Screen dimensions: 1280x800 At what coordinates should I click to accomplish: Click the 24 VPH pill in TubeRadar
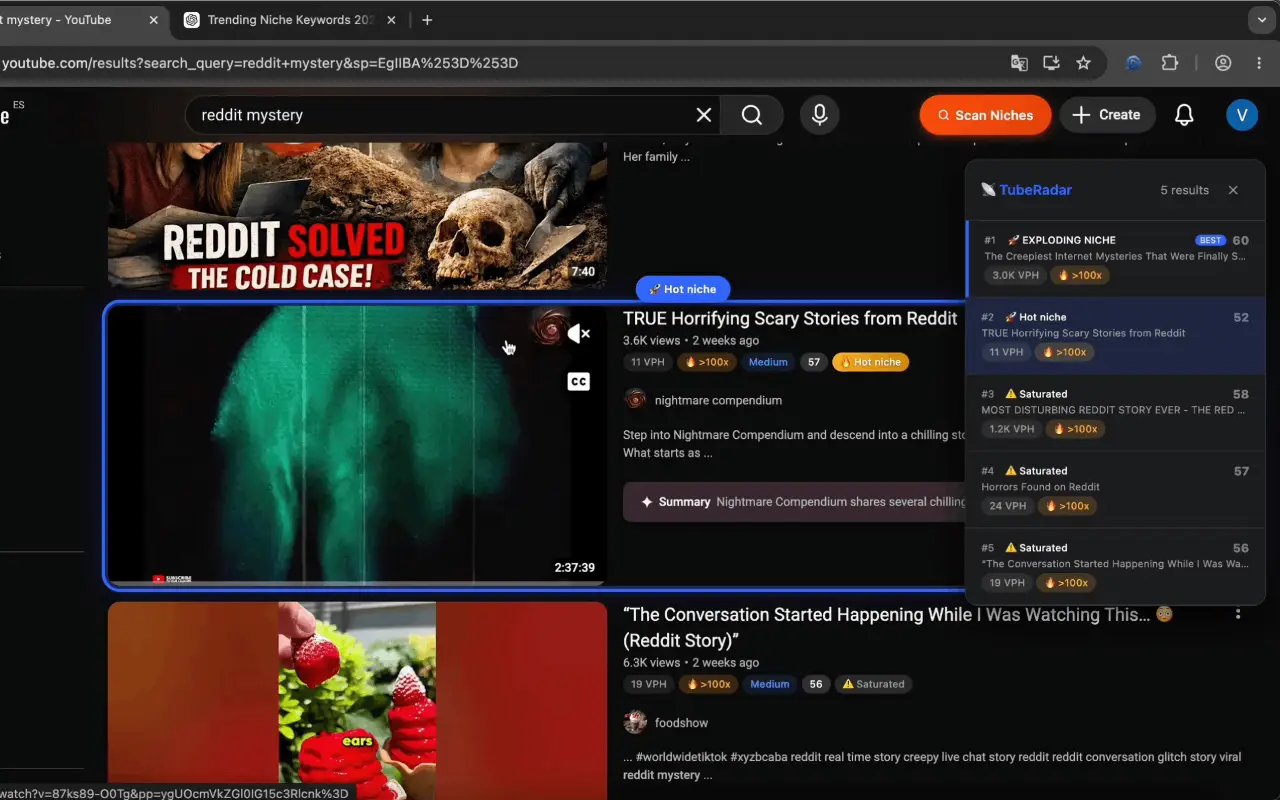pos(1008,506)
